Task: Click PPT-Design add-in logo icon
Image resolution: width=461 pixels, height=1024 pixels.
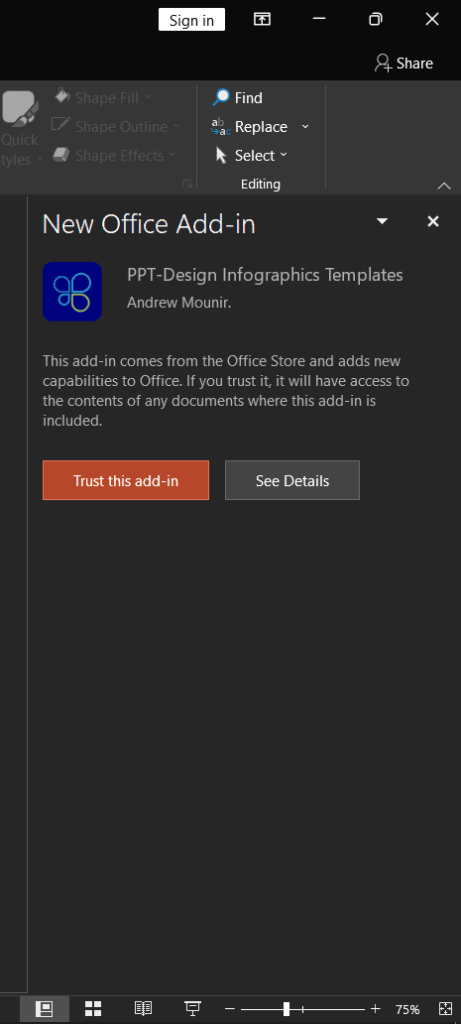Action: tap(72, 291)
